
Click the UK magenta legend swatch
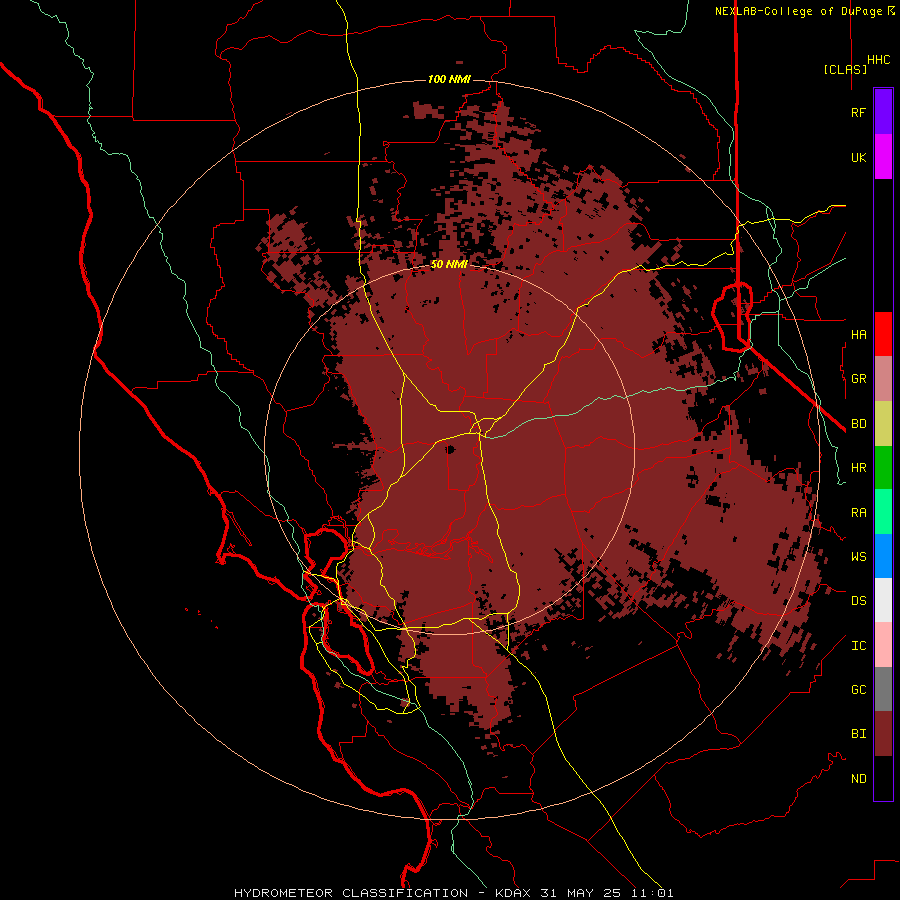pyautogui.click(x=883, y=157)
